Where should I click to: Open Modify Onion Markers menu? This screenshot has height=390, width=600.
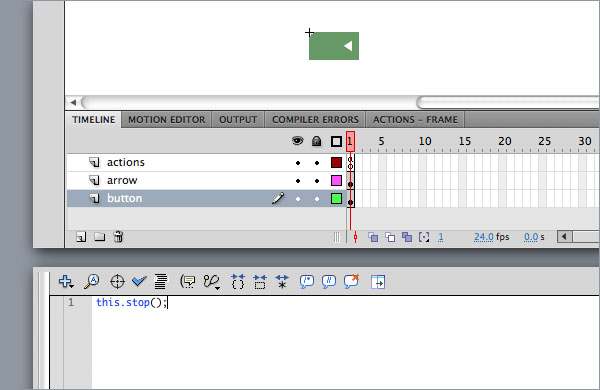click(x=424, y=237)
